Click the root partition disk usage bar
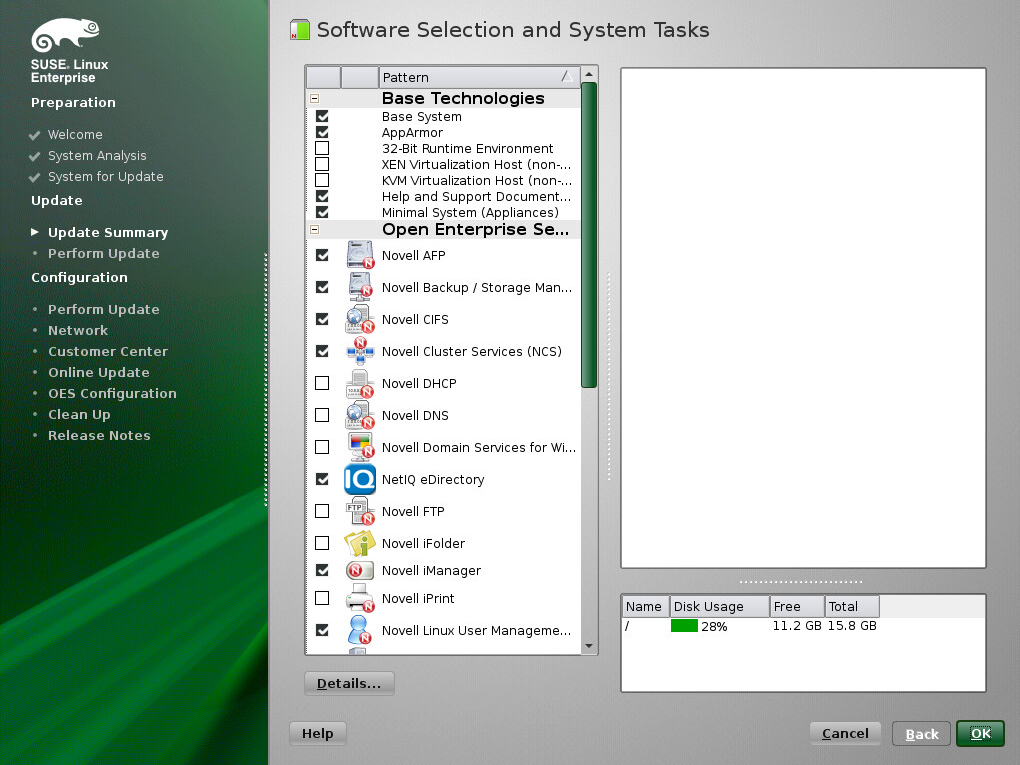The height and width of the screenshot is (765, 1020). click(684, 626)
